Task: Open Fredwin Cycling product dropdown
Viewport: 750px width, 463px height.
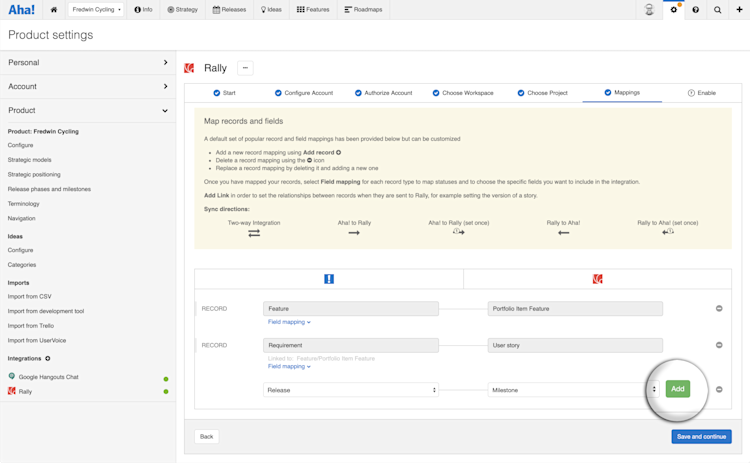Action: tap(96, 10)
